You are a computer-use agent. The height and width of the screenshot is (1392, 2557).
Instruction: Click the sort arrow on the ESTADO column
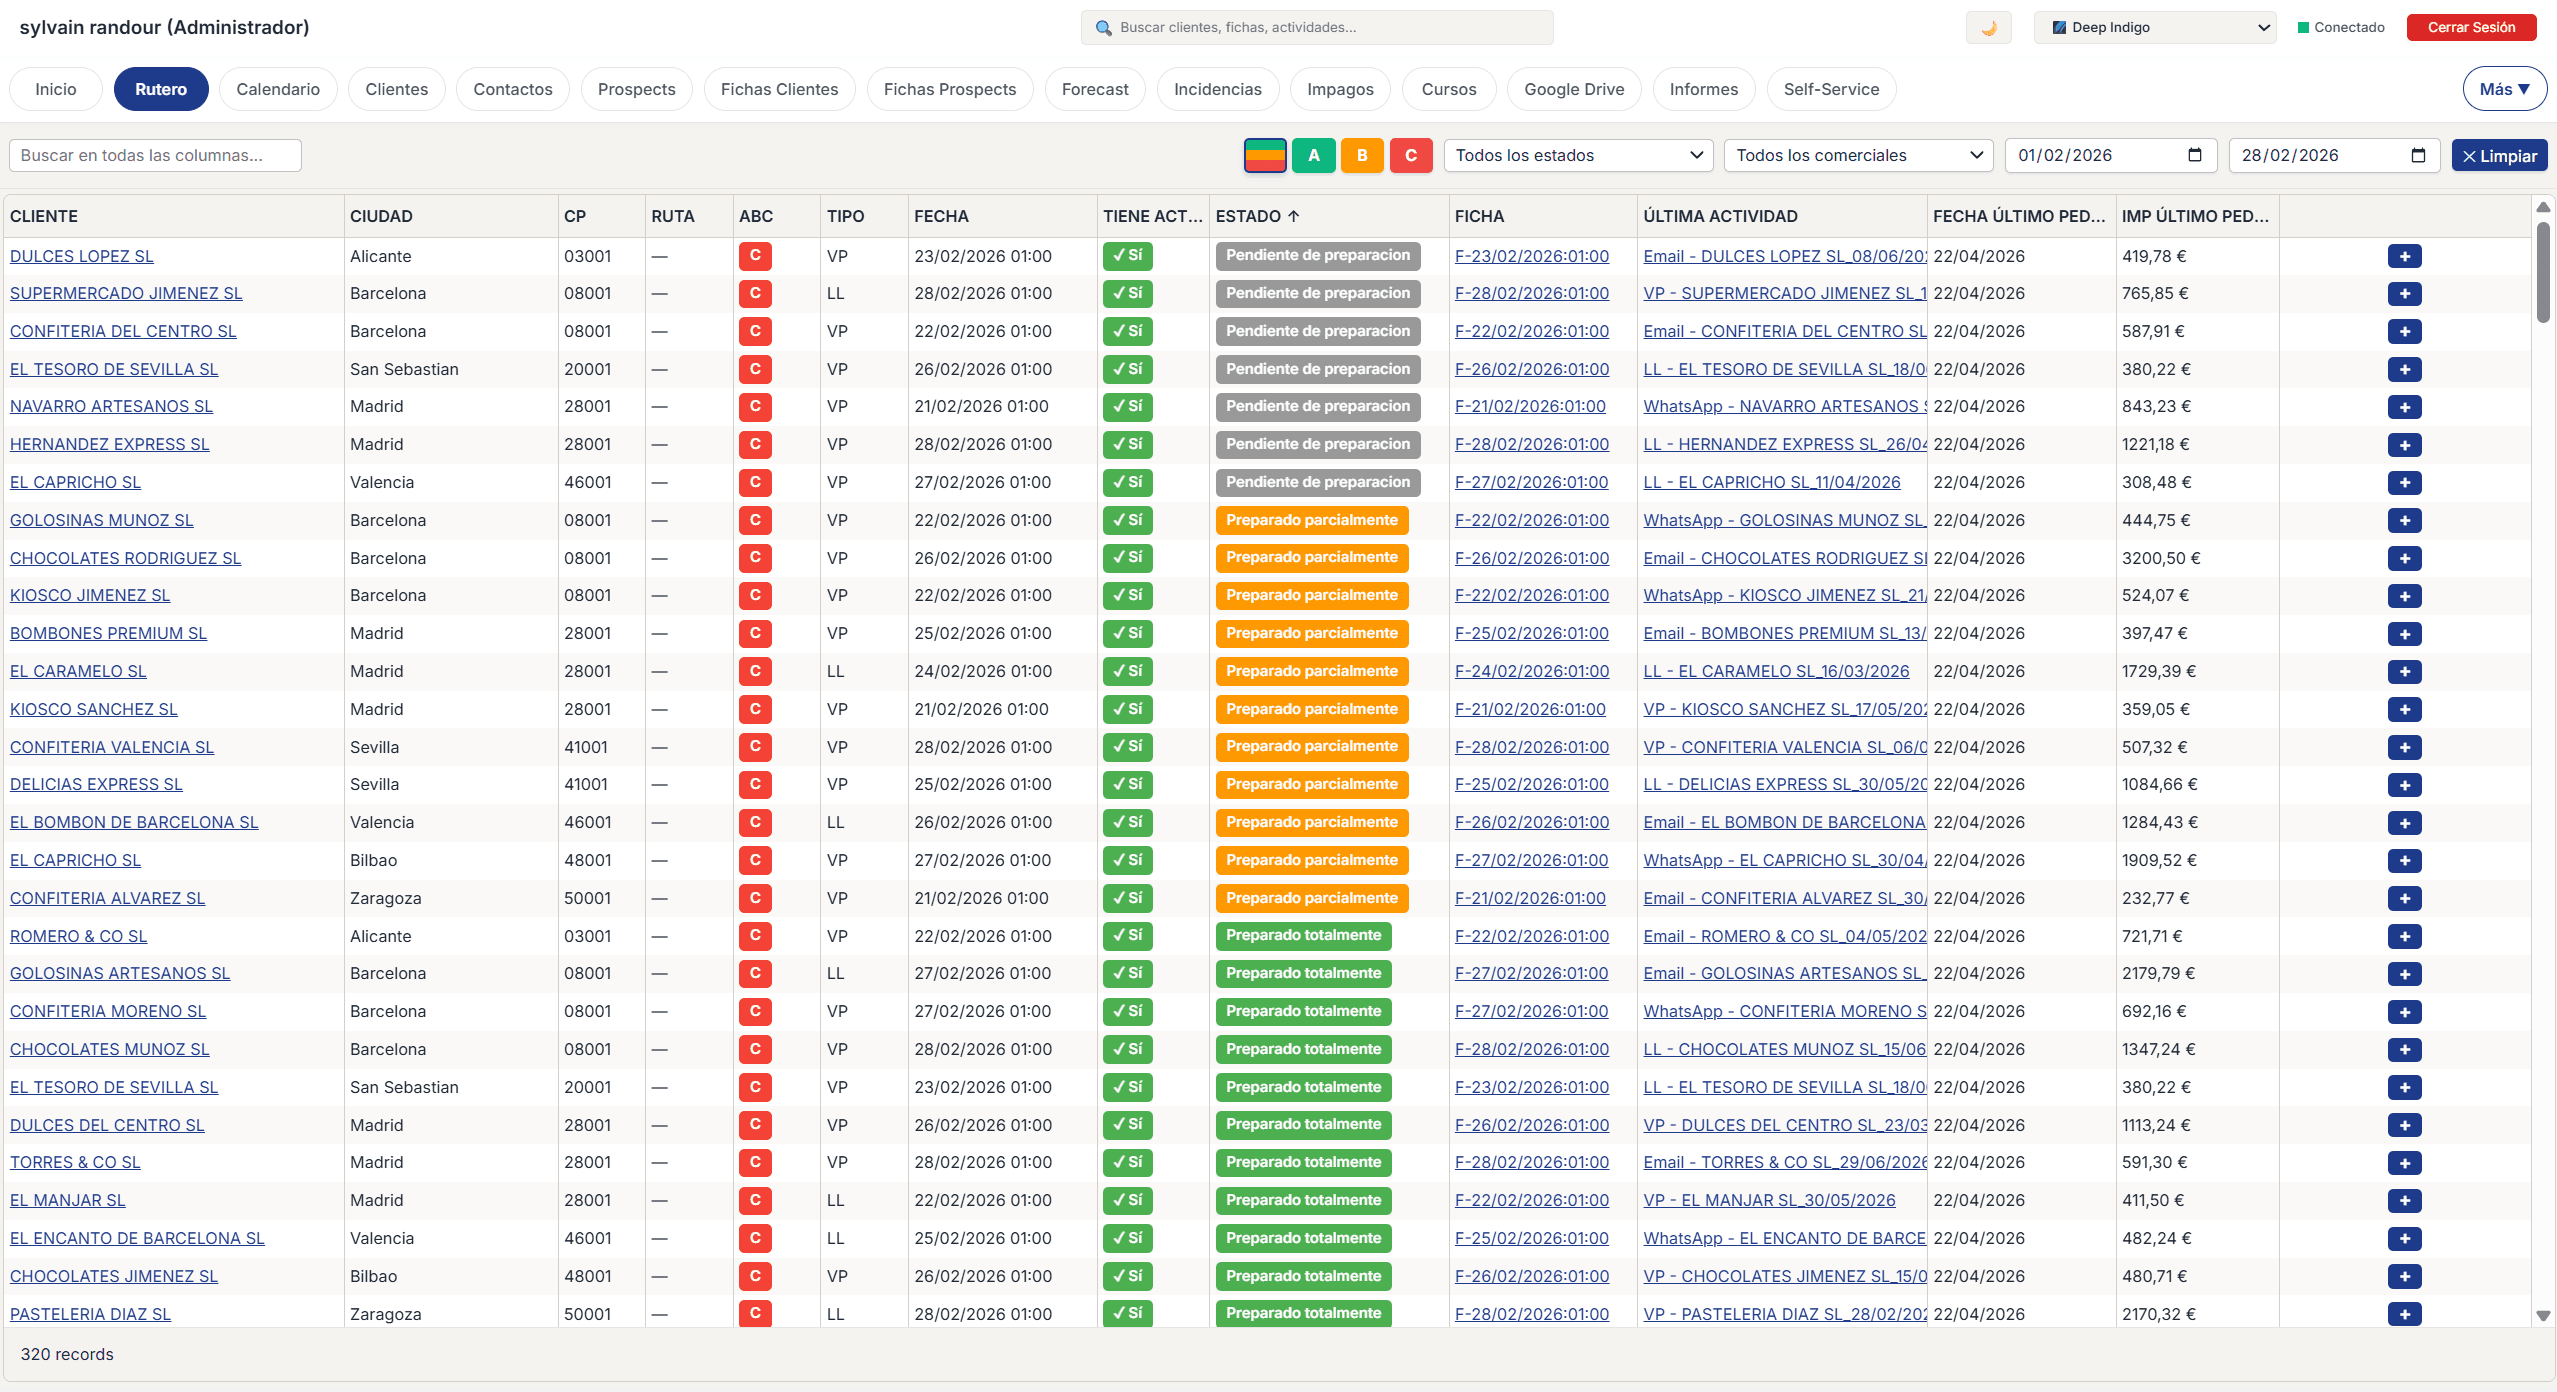[x=1292, y=216]
